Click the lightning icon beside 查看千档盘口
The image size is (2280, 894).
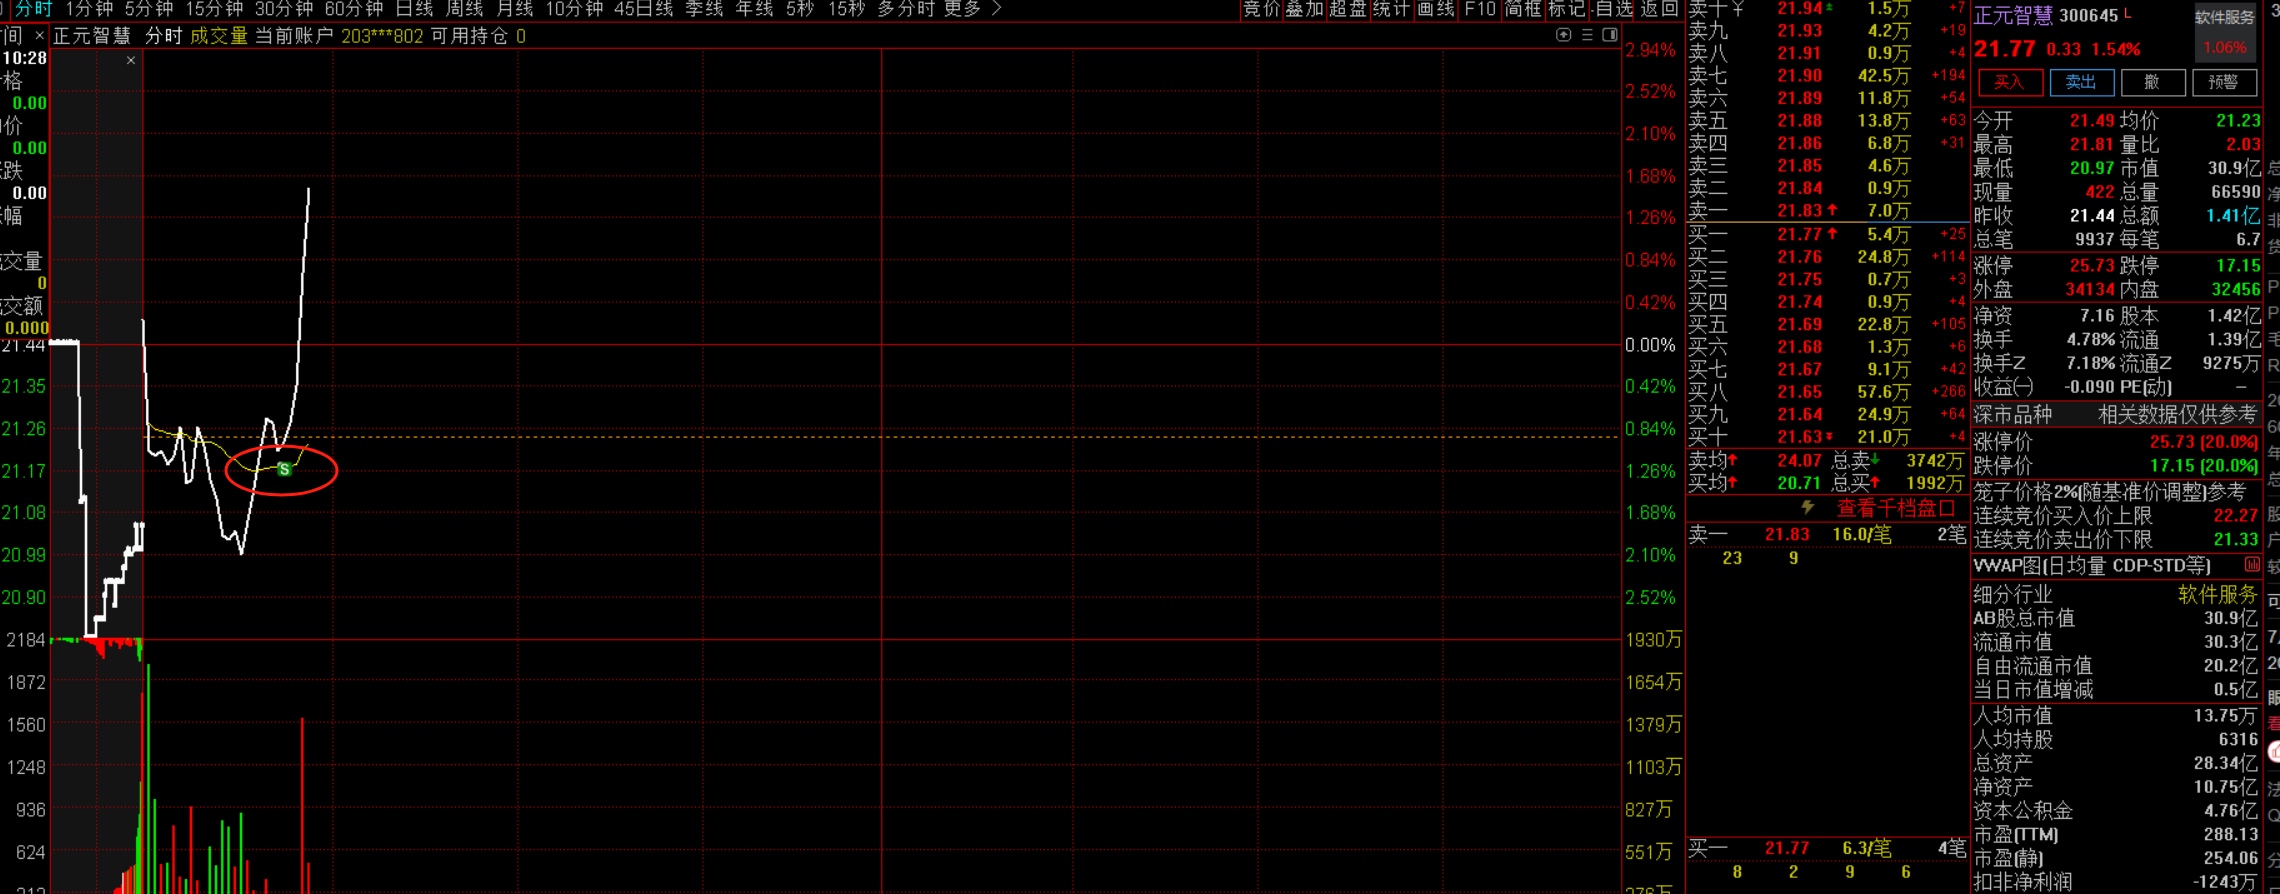point(1808,508)
